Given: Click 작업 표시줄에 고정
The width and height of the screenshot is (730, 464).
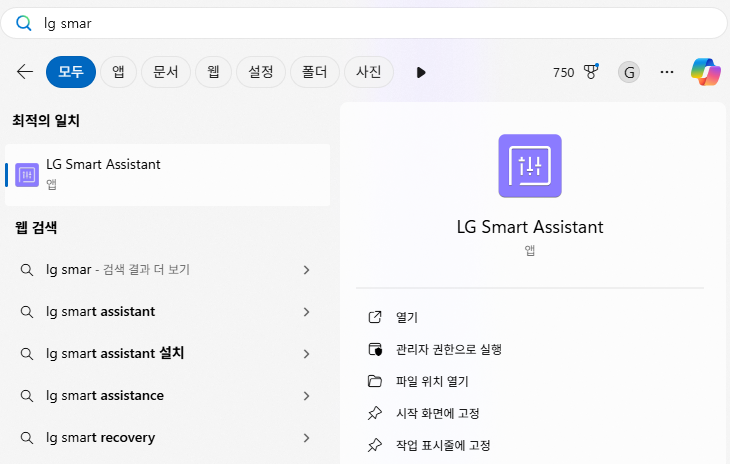Looking at the screenshot, I should click(x=443, y=445).
